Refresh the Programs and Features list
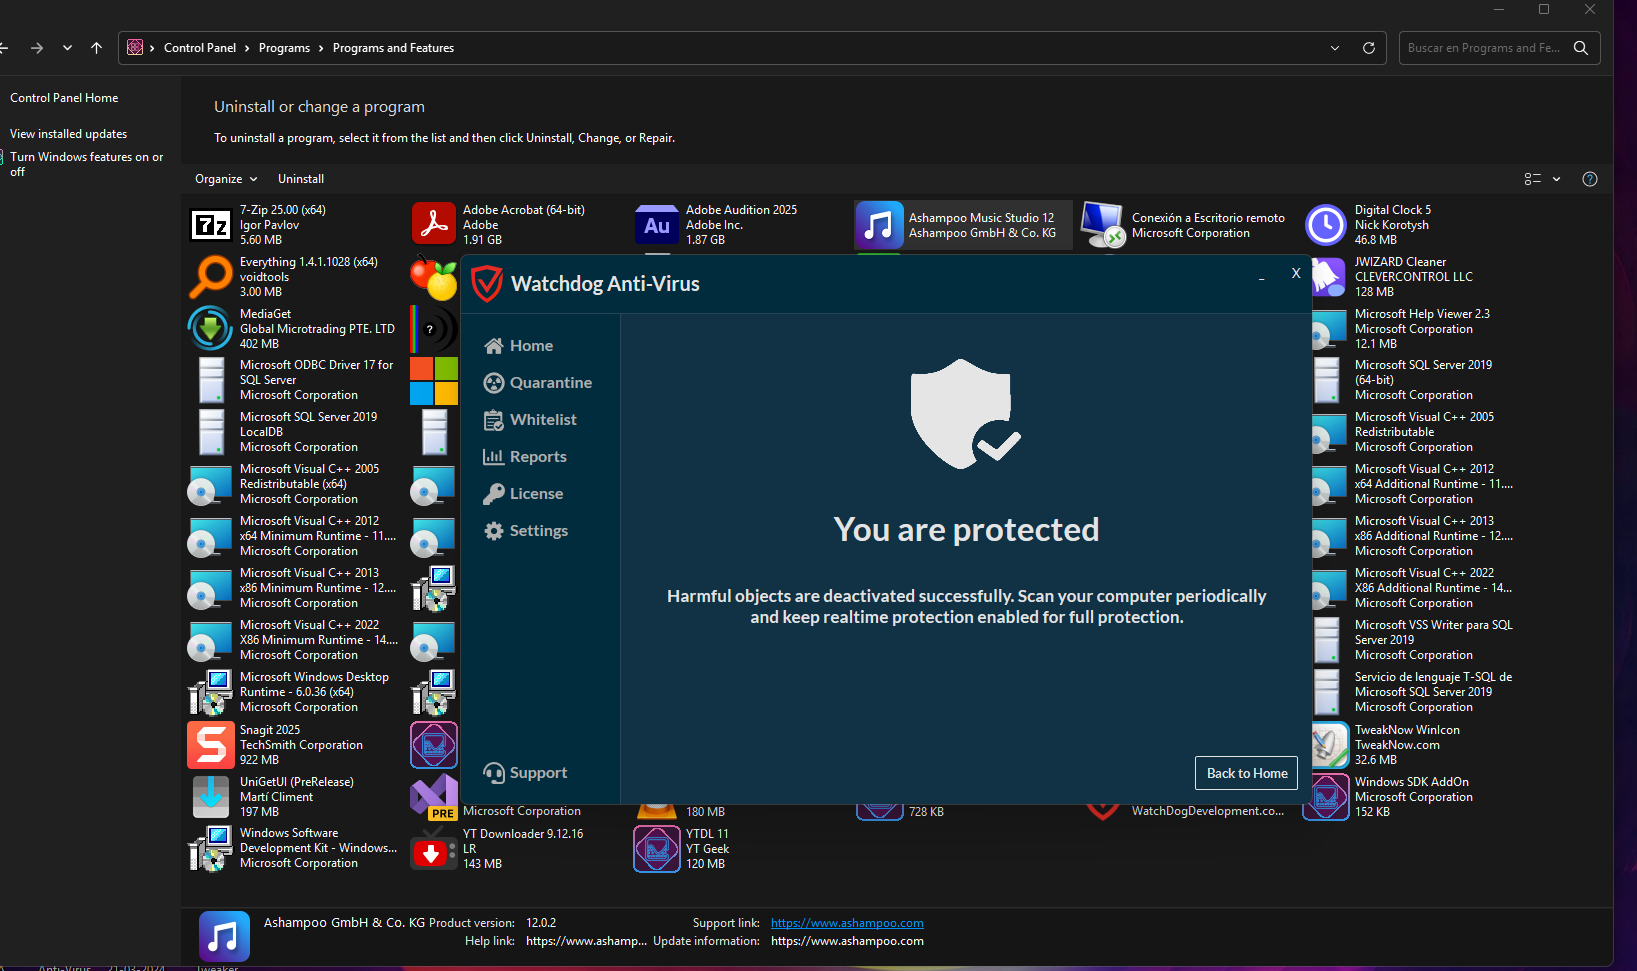The width and height of the screenshot is (1637, 971). pyautogui.click(x=1369, y=48)
